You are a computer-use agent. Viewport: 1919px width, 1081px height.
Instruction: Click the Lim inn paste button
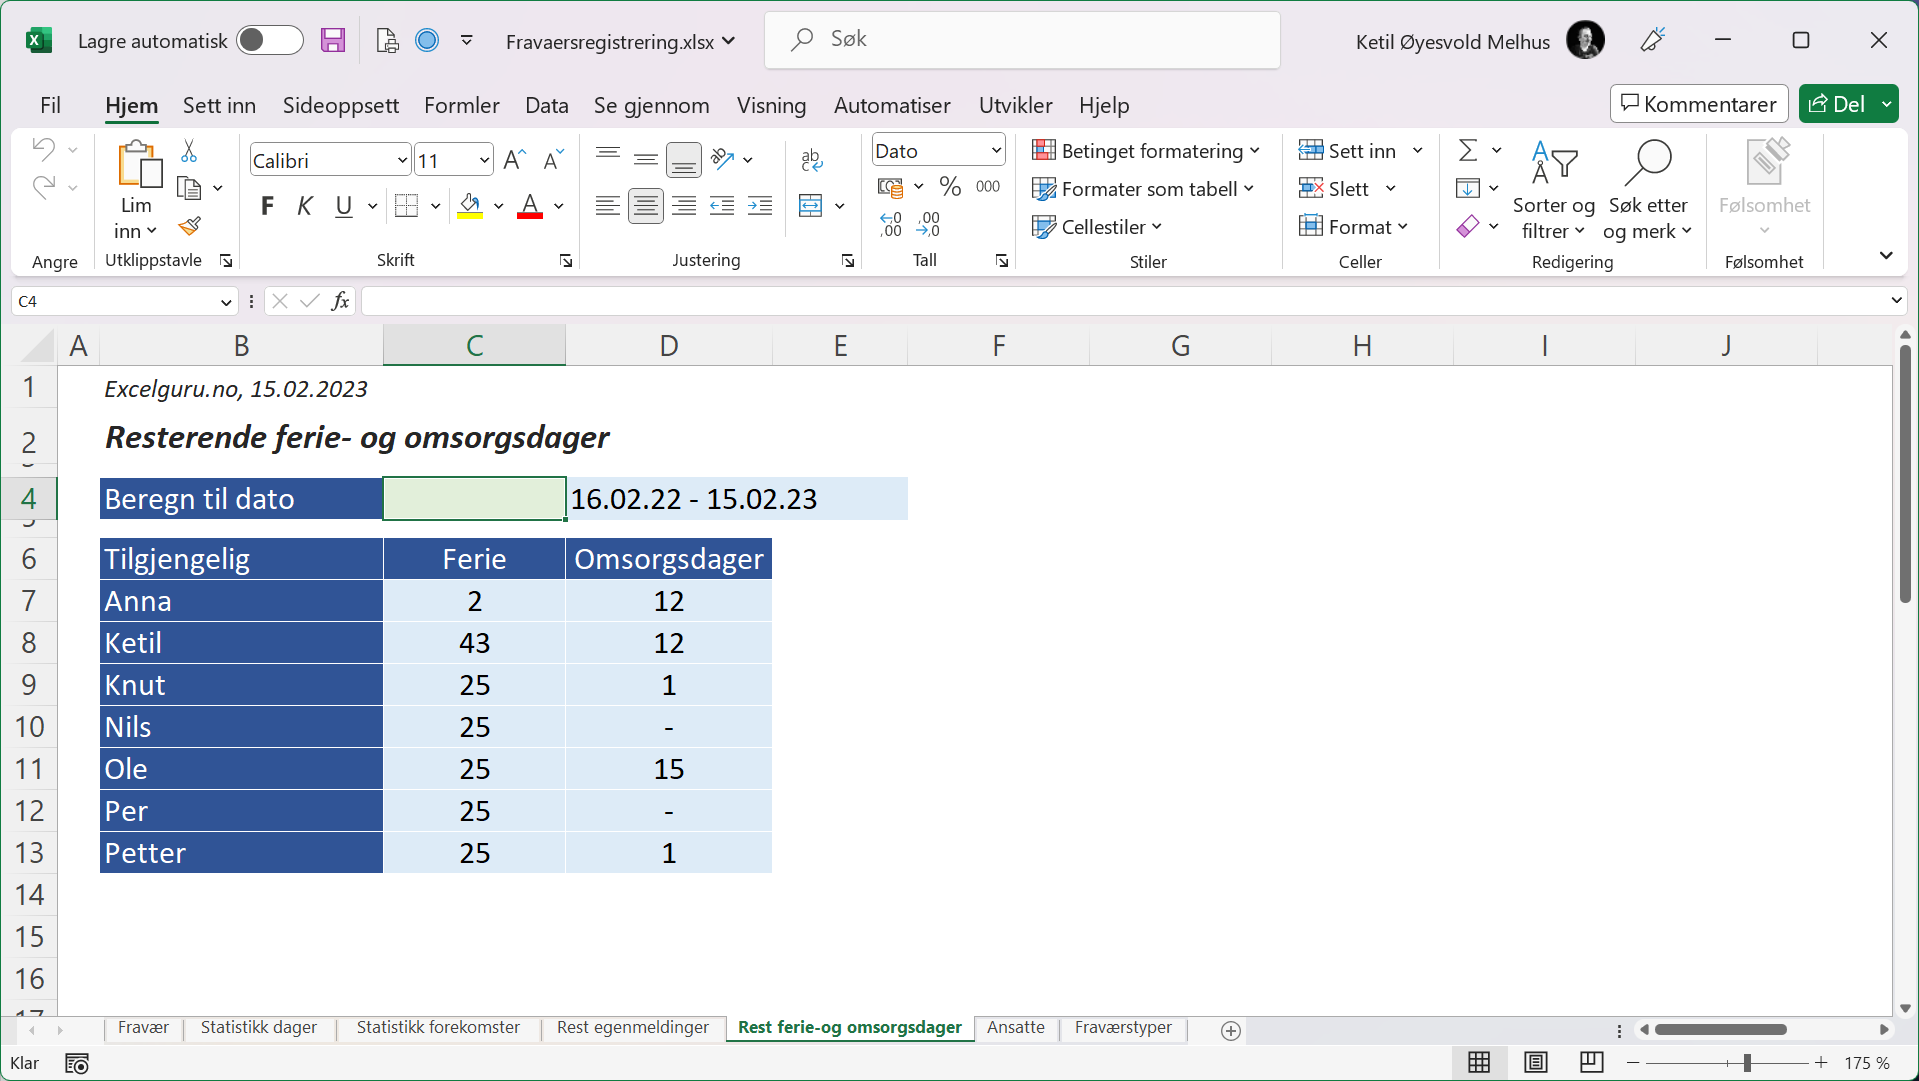click(138, 189)
